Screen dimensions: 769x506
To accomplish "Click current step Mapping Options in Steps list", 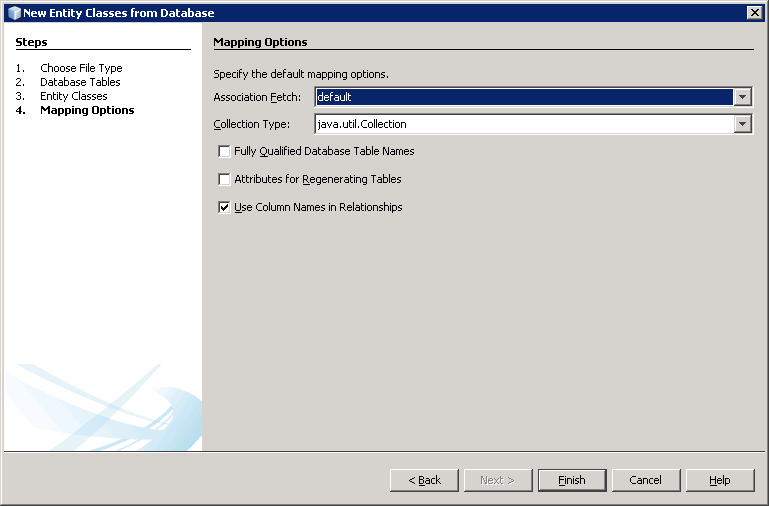I will [x=87, y=110].
